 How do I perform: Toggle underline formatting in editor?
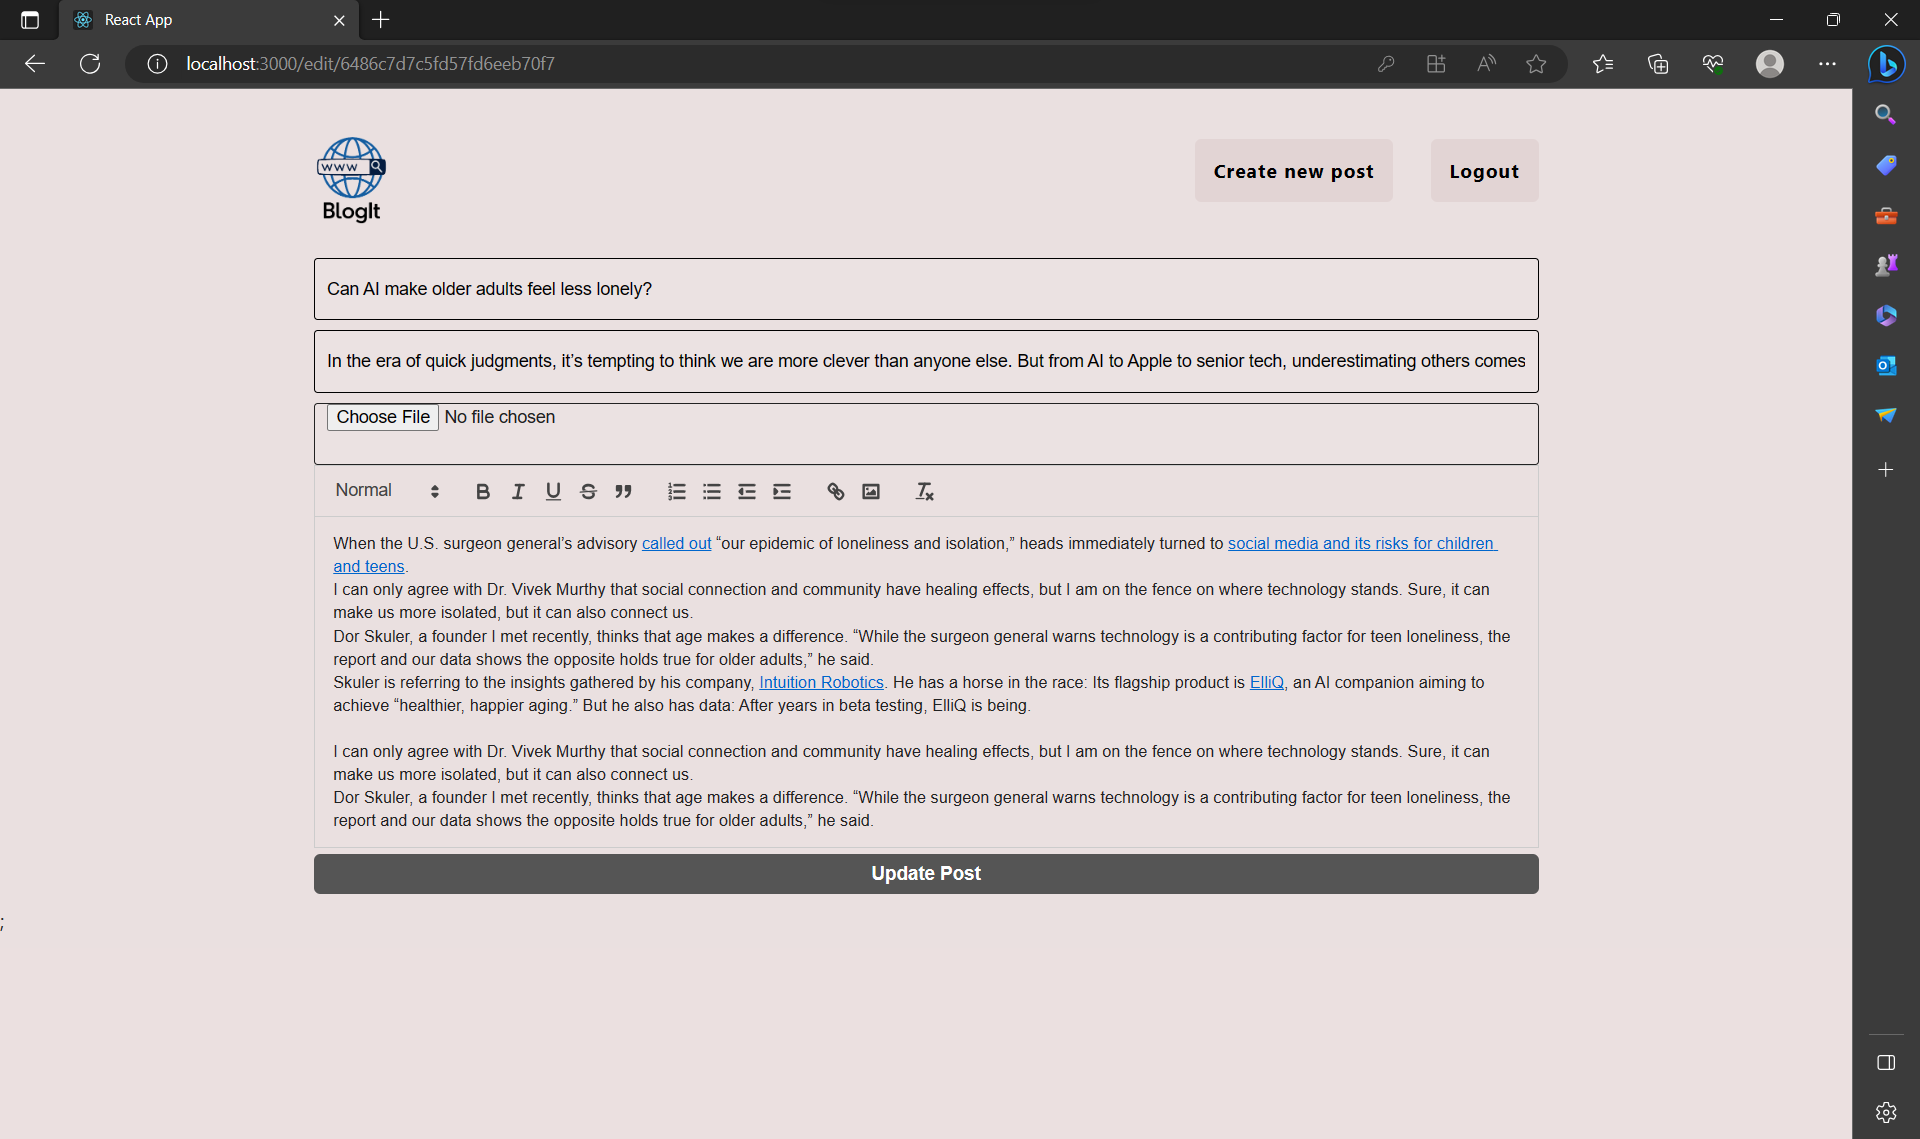[x=553, y=491]
